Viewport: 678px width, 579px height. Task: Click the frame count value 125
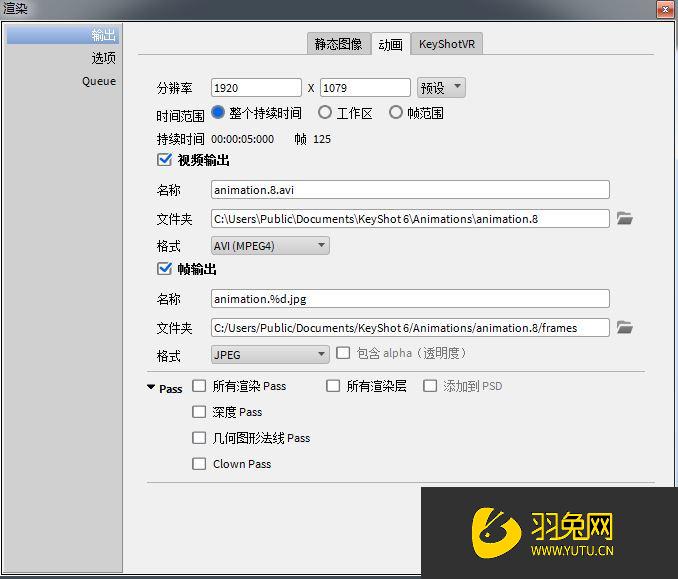(x=322, y=139)
